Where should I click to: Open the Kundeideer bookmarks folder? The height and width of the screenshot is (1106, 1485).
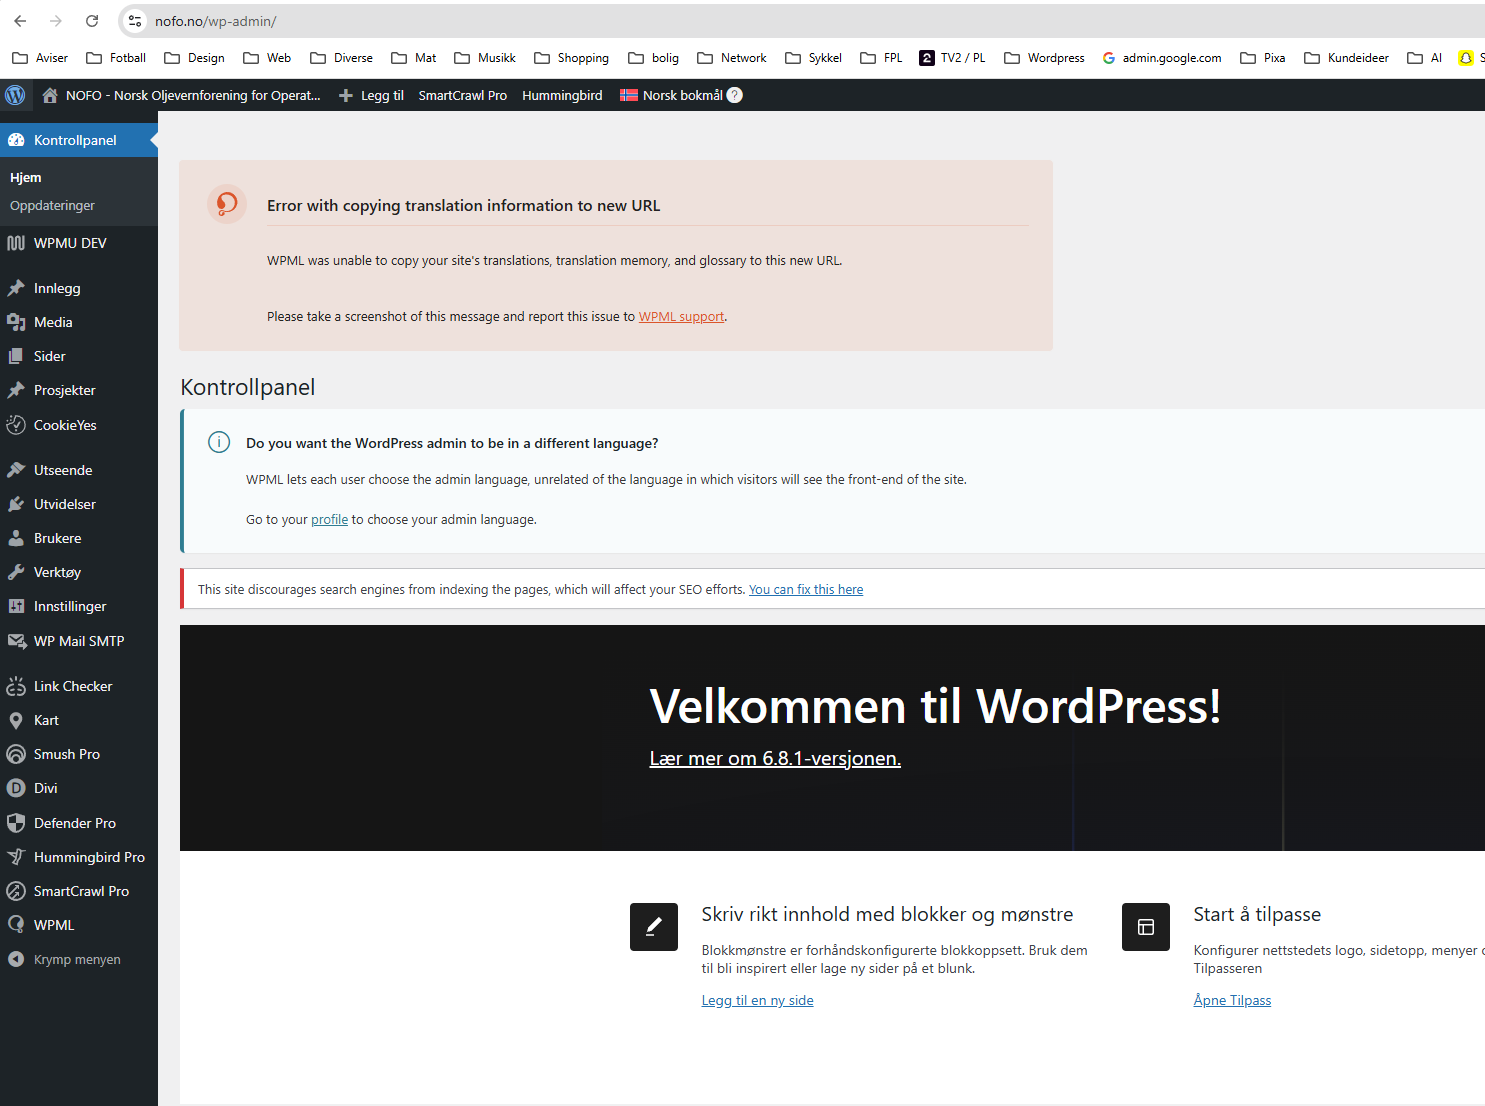coord(1346,58)
